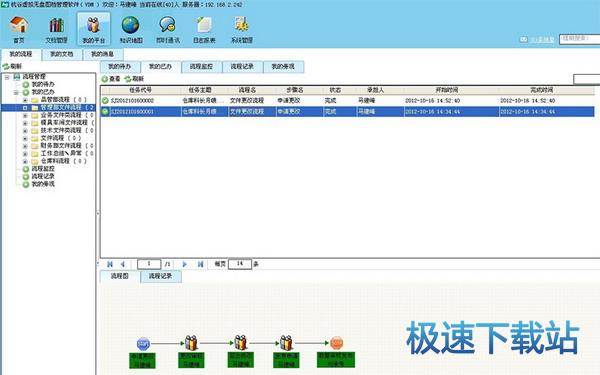Click the blue start node in the flowchart
Screen dimensions: 600x375
[143, 344]
